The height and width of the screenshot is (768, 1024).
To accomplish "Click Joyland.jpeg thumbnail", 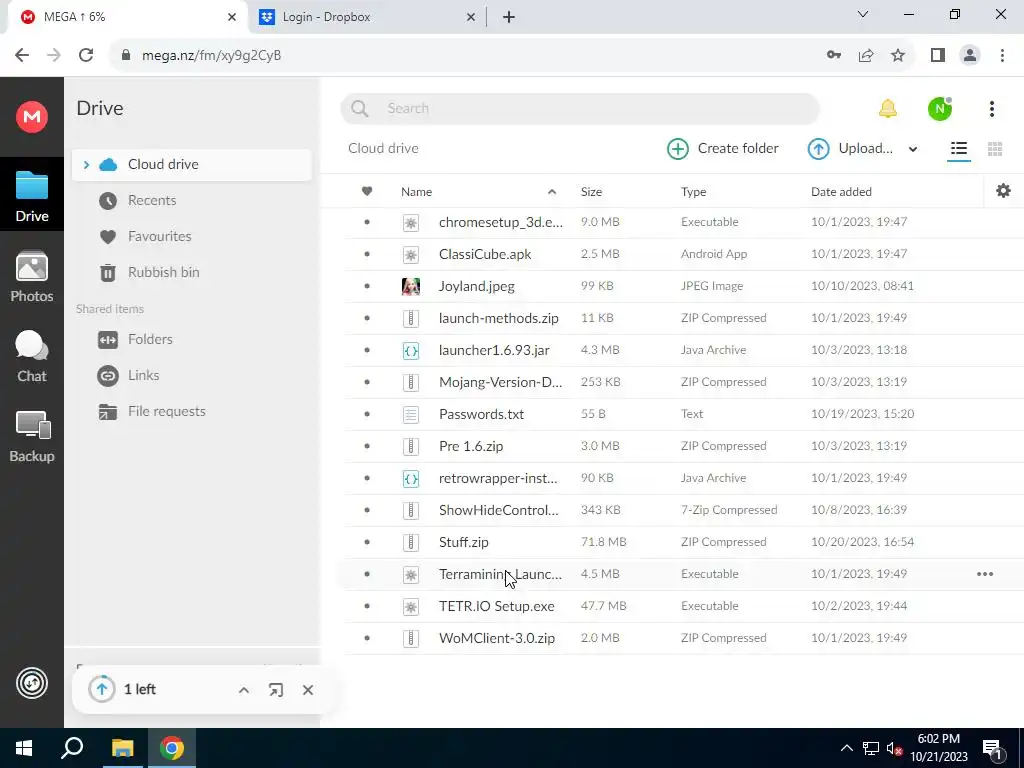I will [411, 287].
